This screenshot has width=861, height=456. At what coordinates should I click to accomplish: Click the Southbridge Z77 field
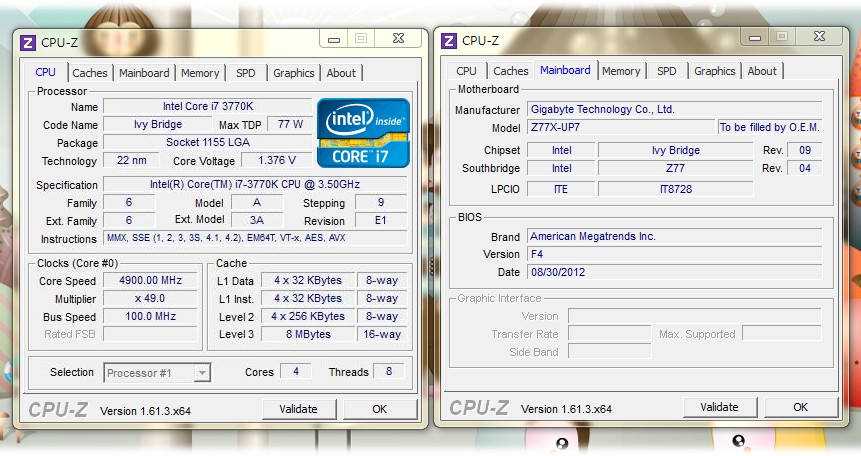coord(675,168)
